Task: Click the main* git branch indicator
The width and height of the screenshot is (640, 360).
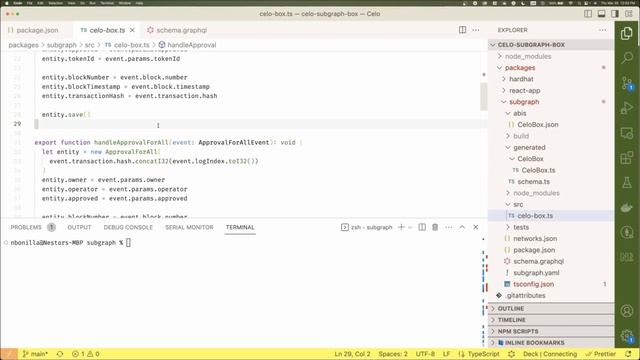Action: (35, 354)
